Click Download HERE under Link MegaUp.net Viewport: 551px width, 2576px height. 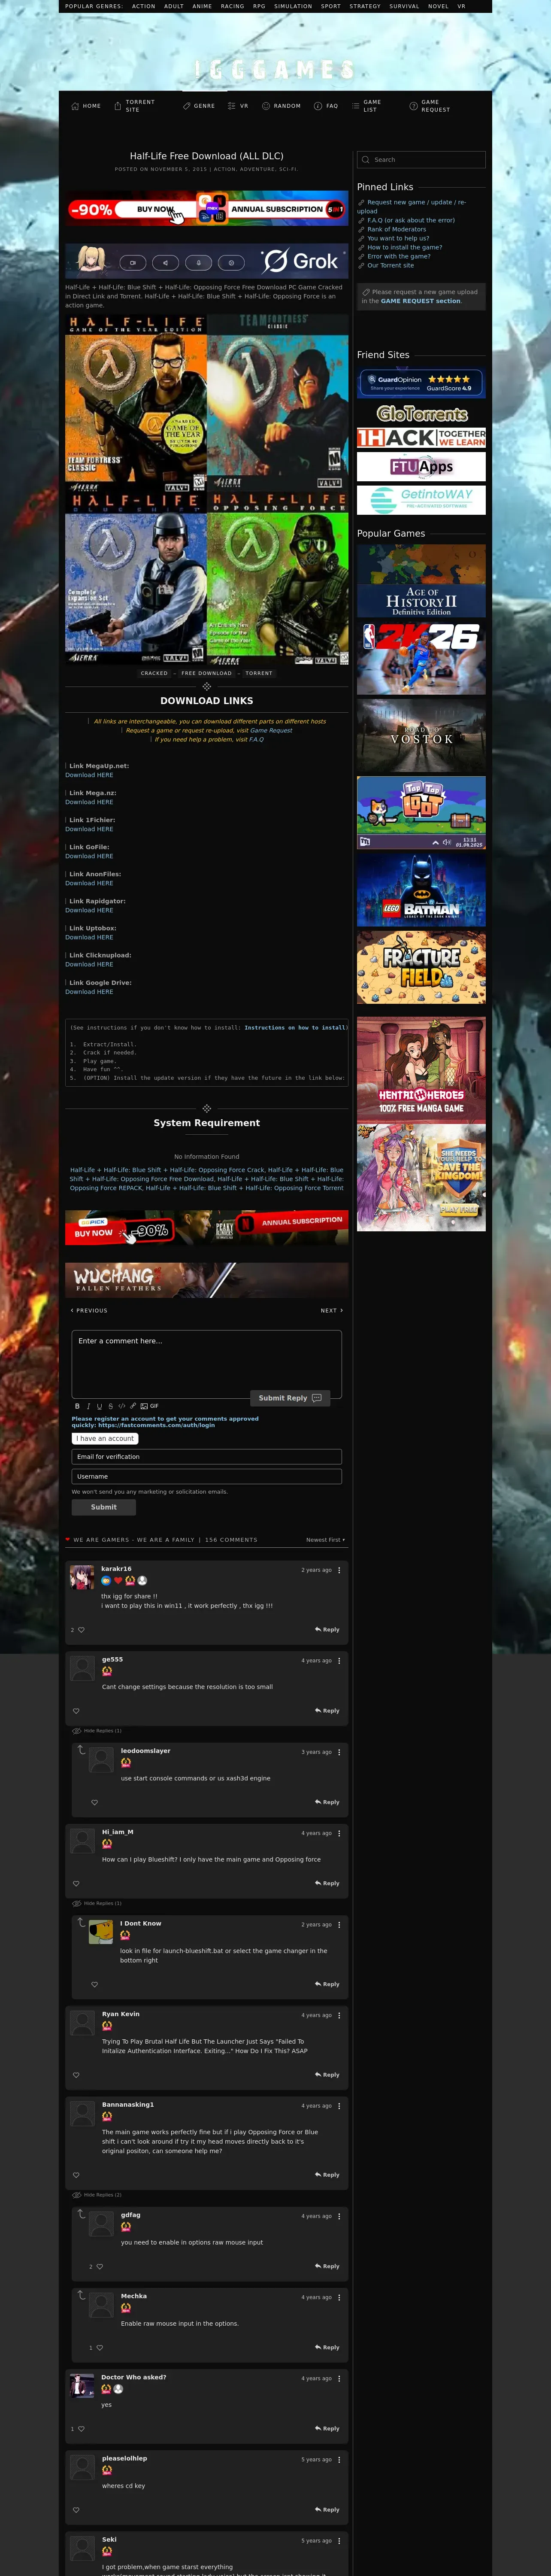89,775
